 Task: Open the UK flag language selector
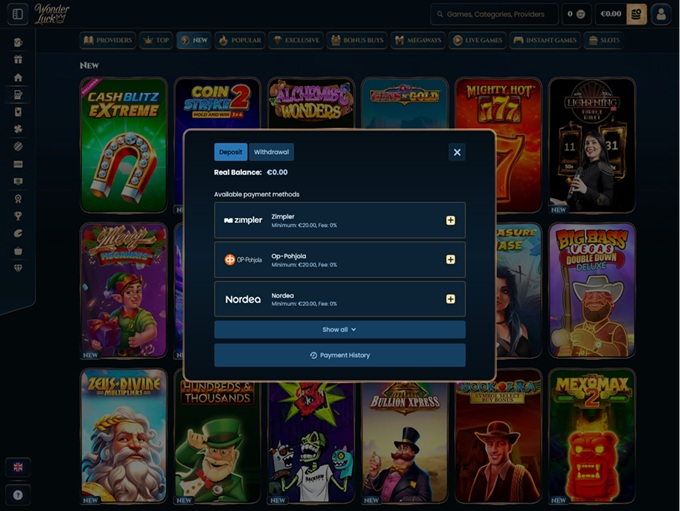pos(18,467)
